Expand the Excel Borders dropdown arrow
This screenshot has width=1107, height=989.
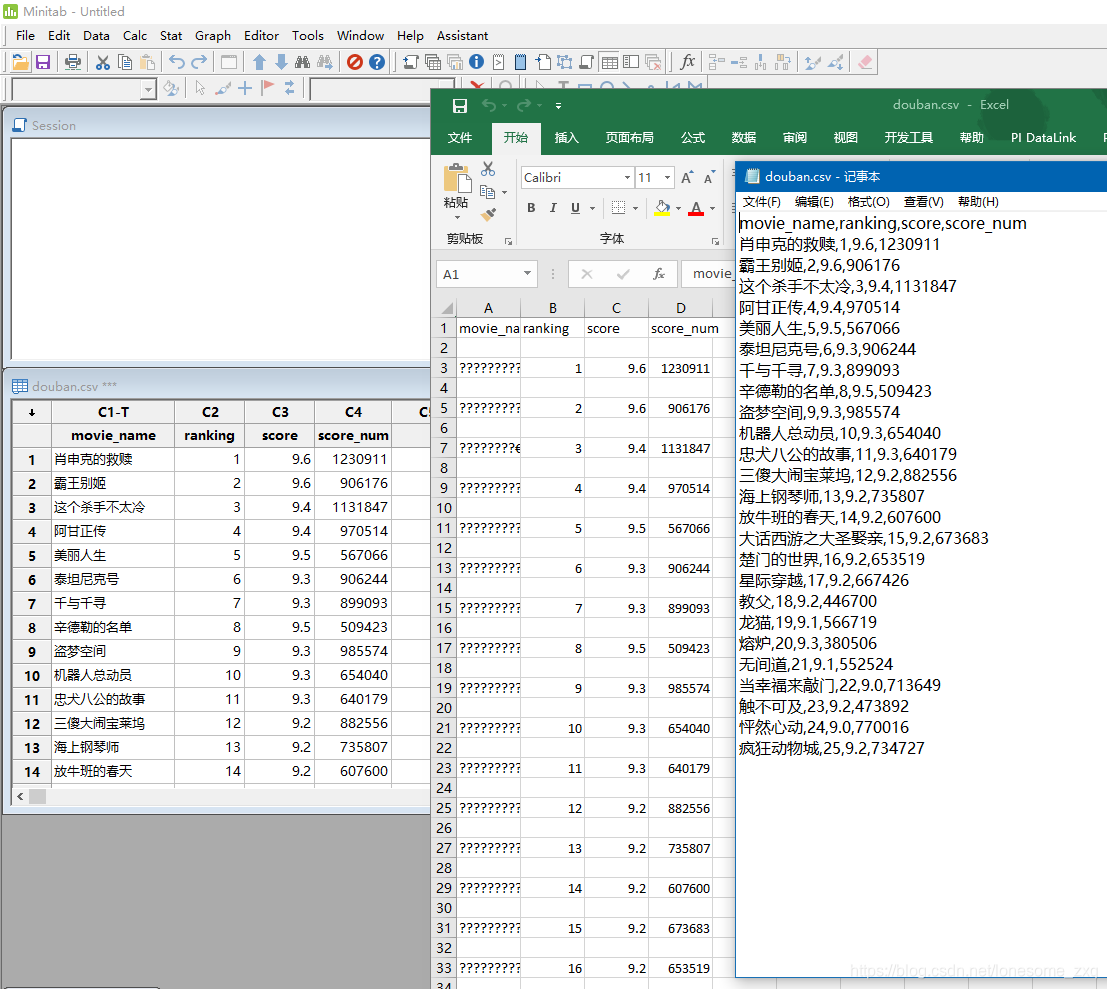pos(635,208)
